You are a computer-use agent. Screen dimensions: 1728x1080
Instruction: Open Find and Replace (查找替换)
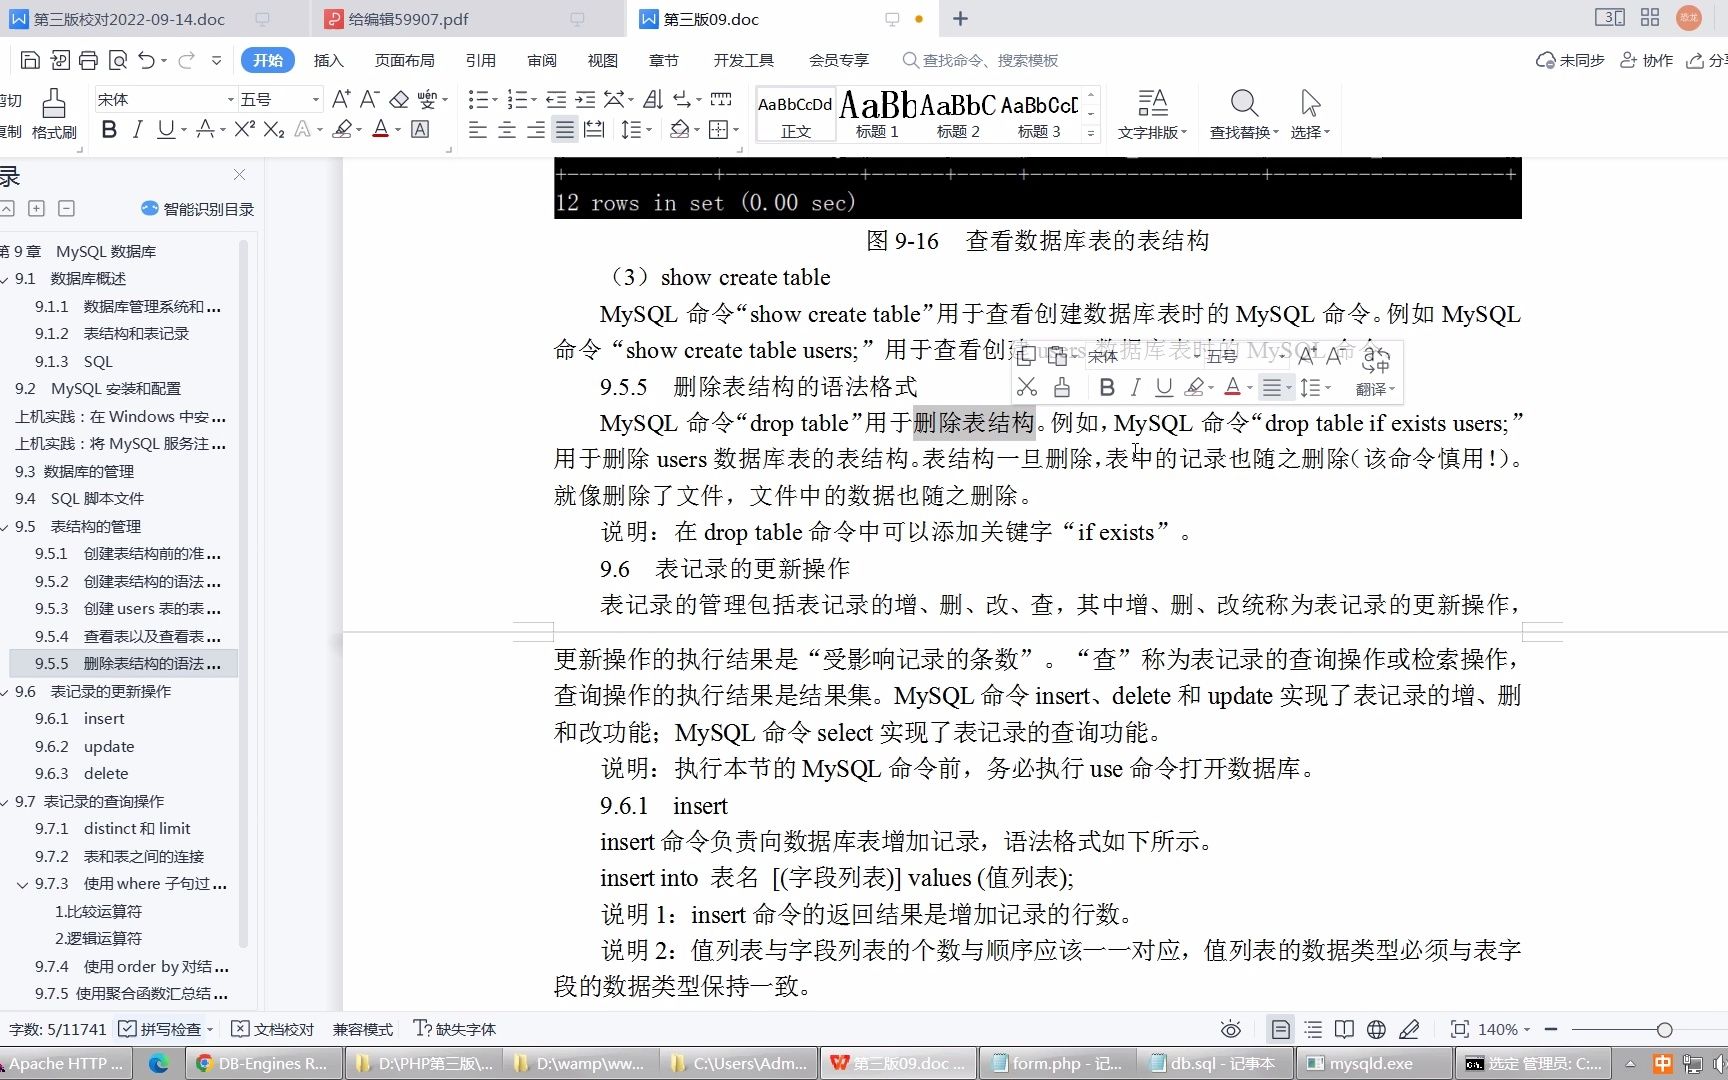[x=1244, y=114]
